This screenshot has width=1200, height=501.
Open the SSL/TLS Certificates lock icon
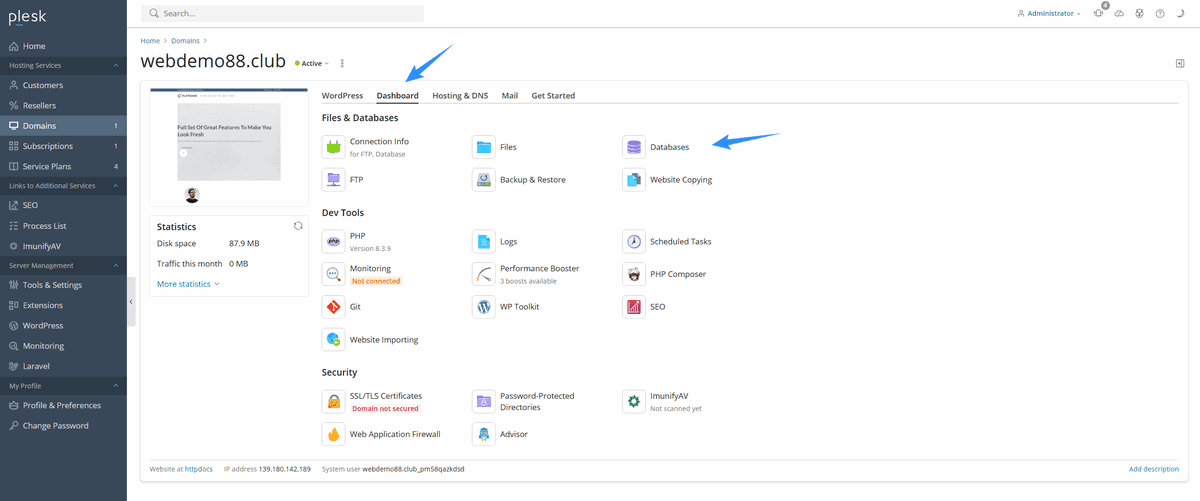(333, 402)
